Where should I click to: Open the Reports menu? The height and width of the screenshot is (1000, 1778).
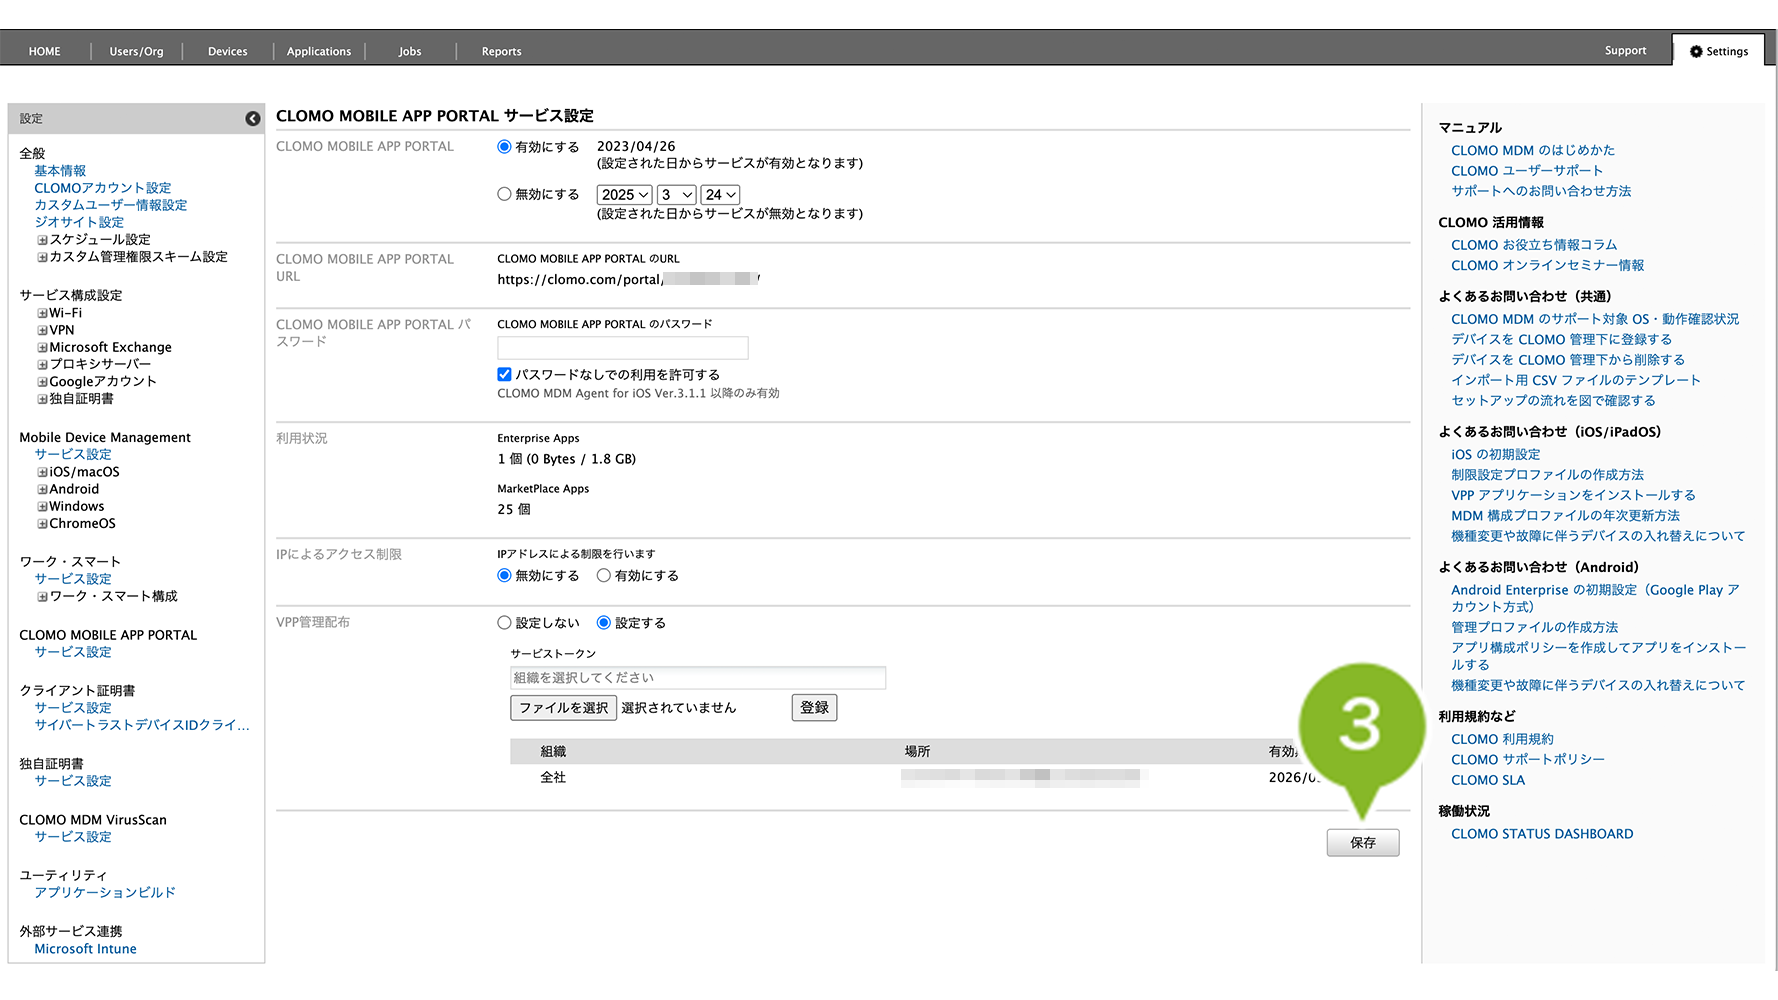pos(501,51)
